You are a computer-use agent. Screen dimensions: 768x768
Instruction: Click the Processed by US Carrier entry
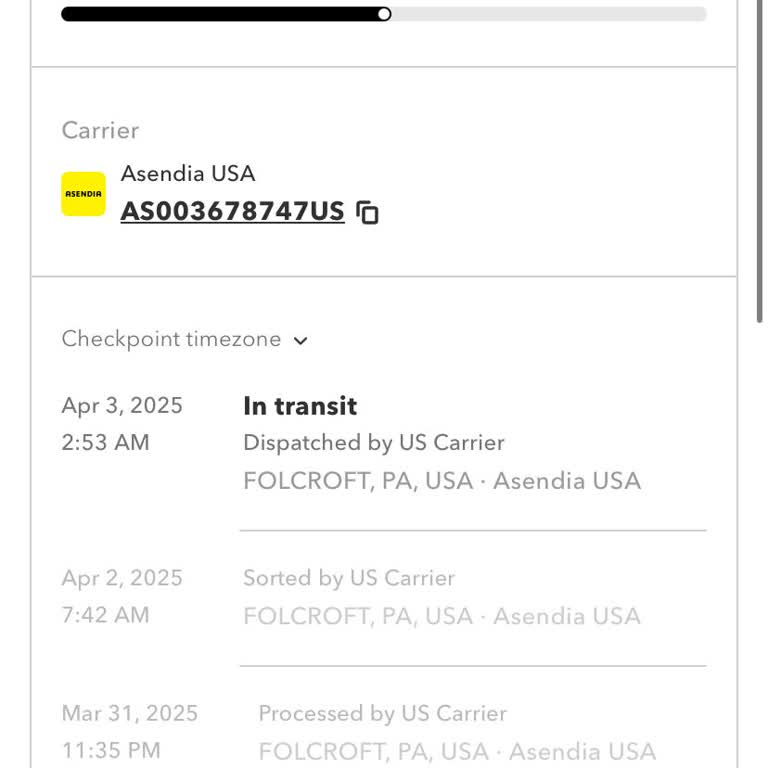click(x=382, y=714)
